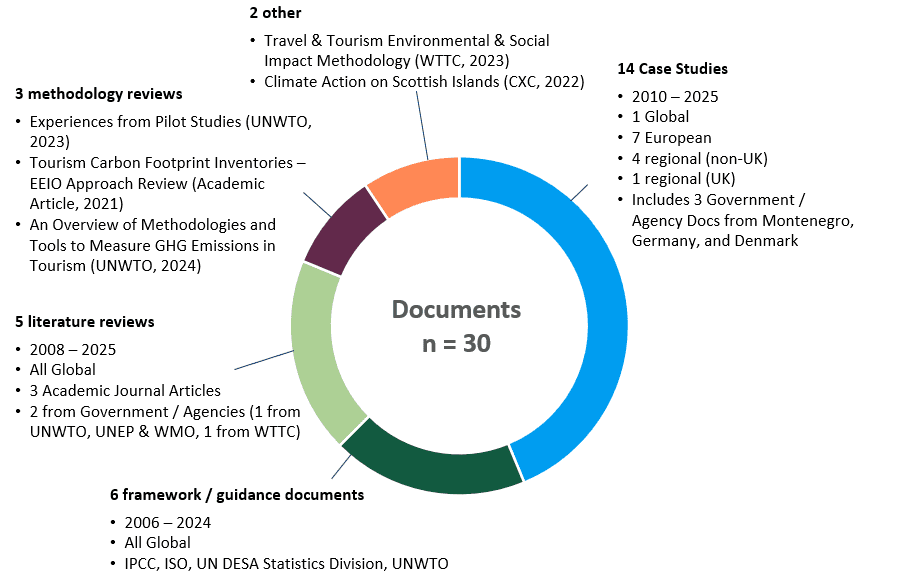Click the Climate Action on Scottish Islands bullet
This screenshot has width=902, height=587.
[x=420, y=81]
